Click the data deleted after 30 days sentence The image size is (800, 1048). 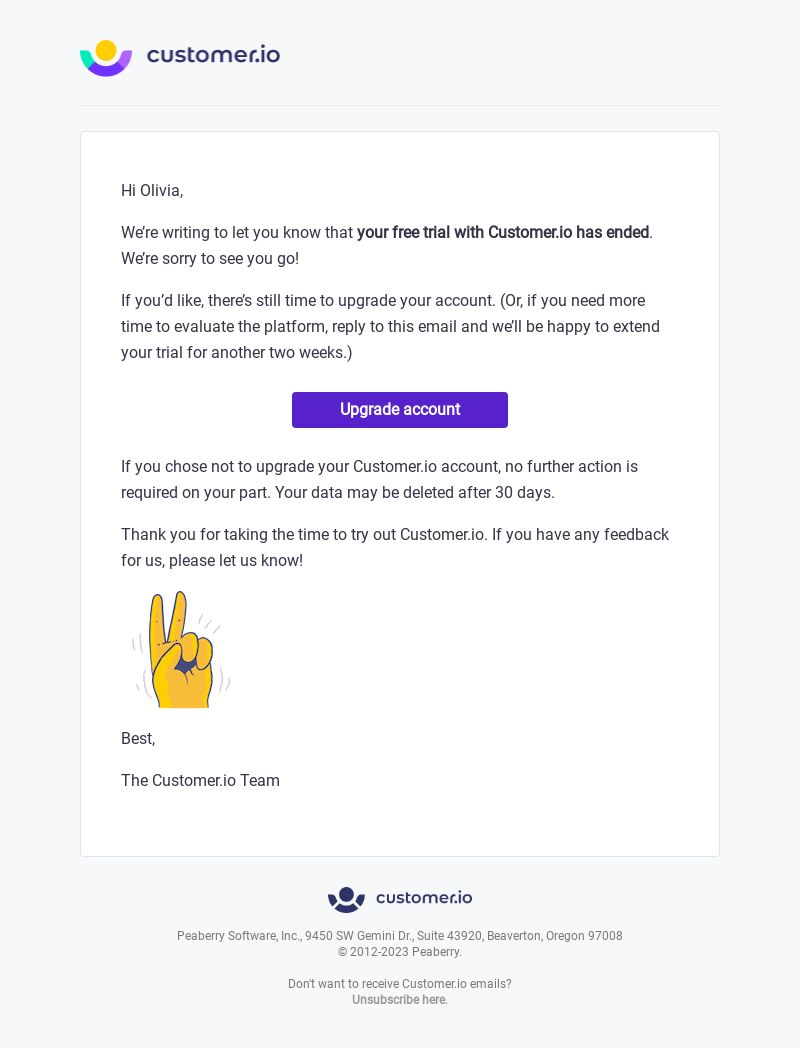point(415,493)
